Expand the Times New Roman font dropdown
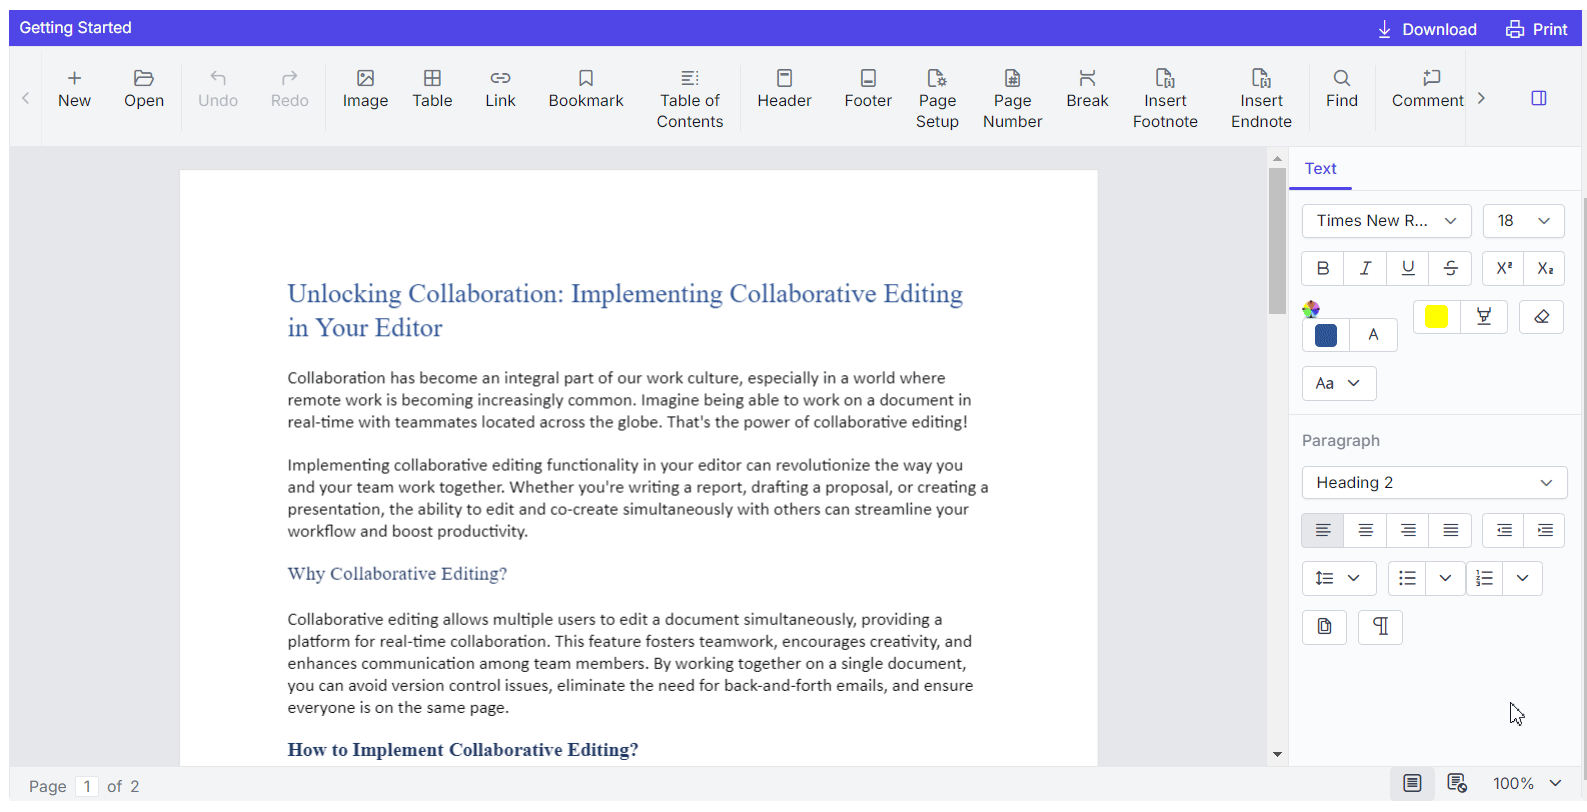 pos(1386,221)
